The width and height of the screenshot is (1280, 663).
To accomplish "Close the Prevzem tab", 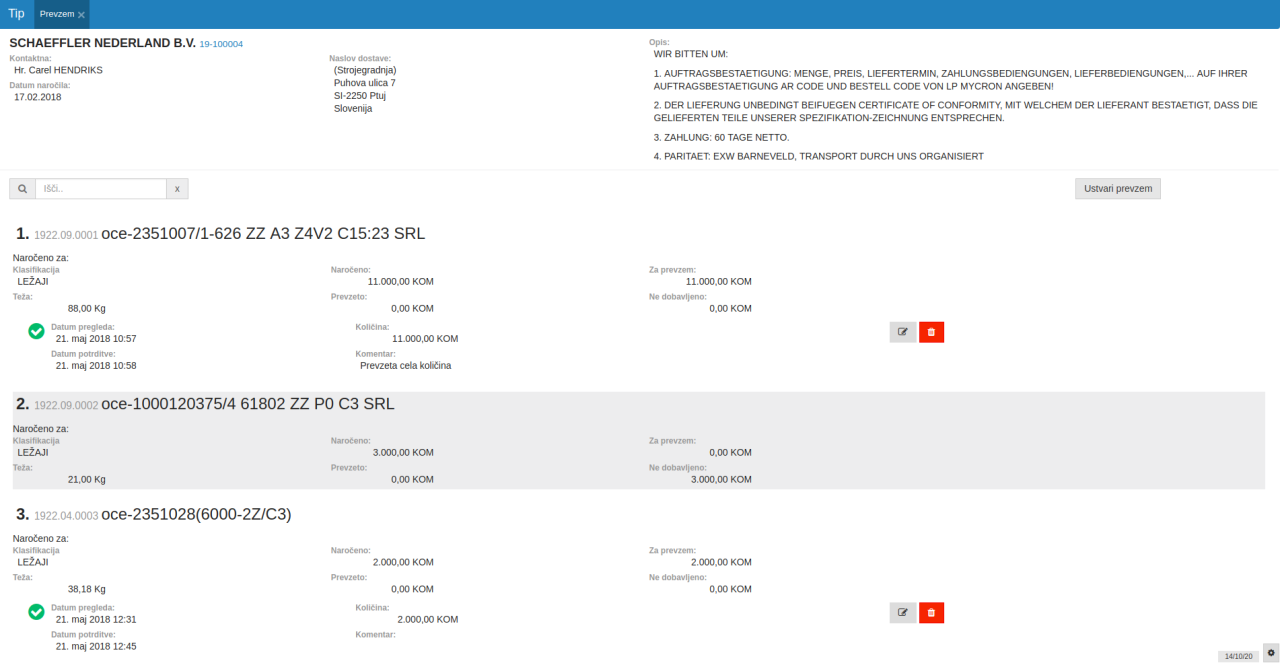I will (81, 15).
